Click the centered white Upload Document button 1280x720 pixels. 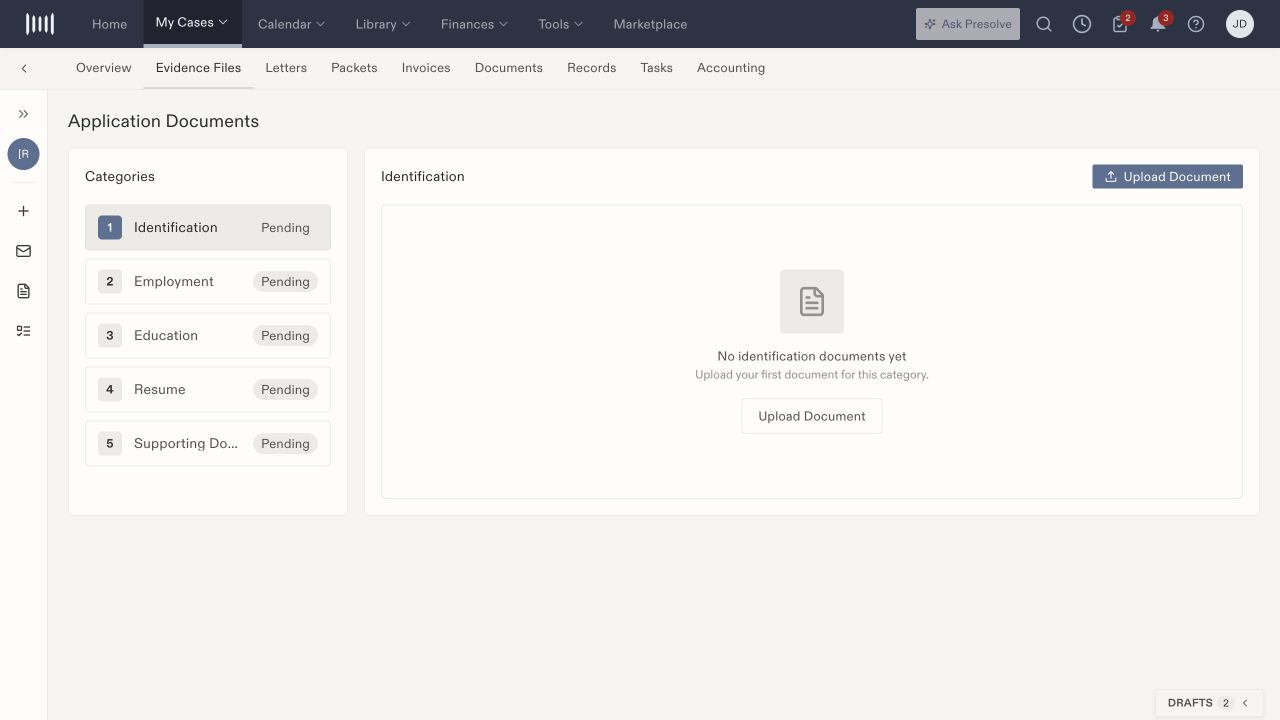coord(812,416)
